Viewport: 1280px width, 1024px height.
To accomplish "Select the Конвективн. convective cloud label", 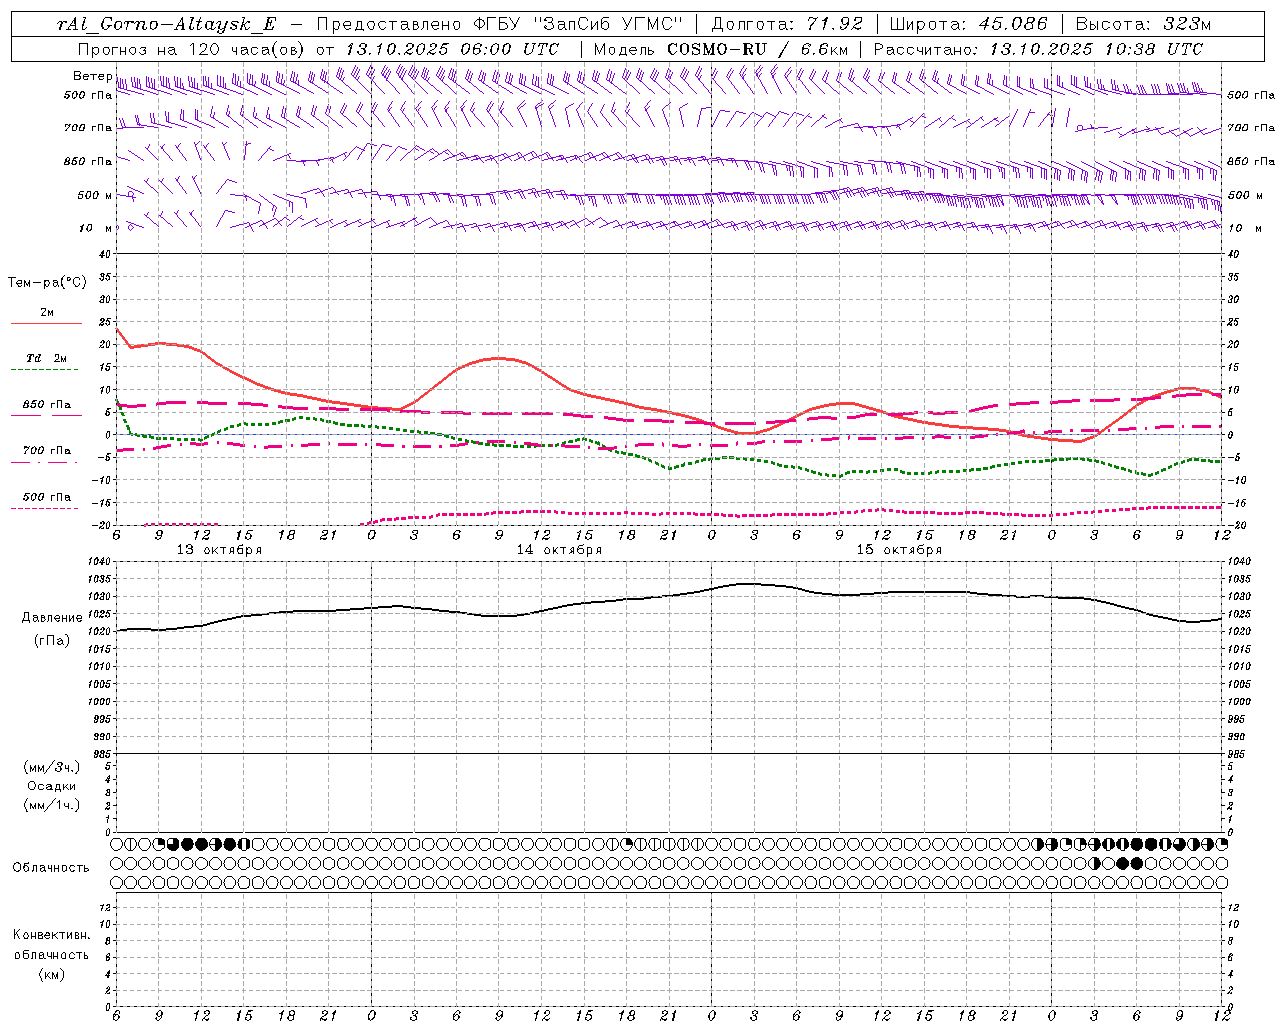I will click(x=51, y=935).
